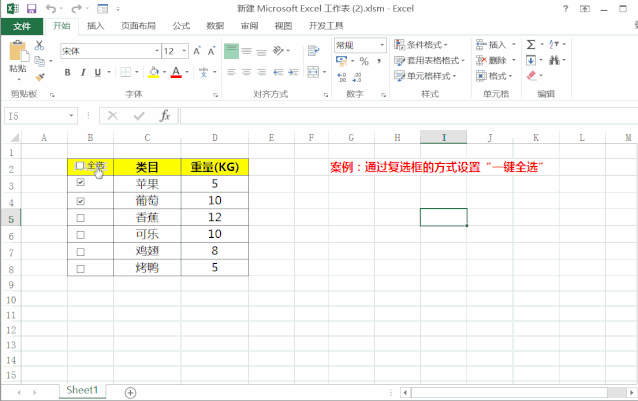
Task: Click the red font color A
Action: tap(176, 72)
